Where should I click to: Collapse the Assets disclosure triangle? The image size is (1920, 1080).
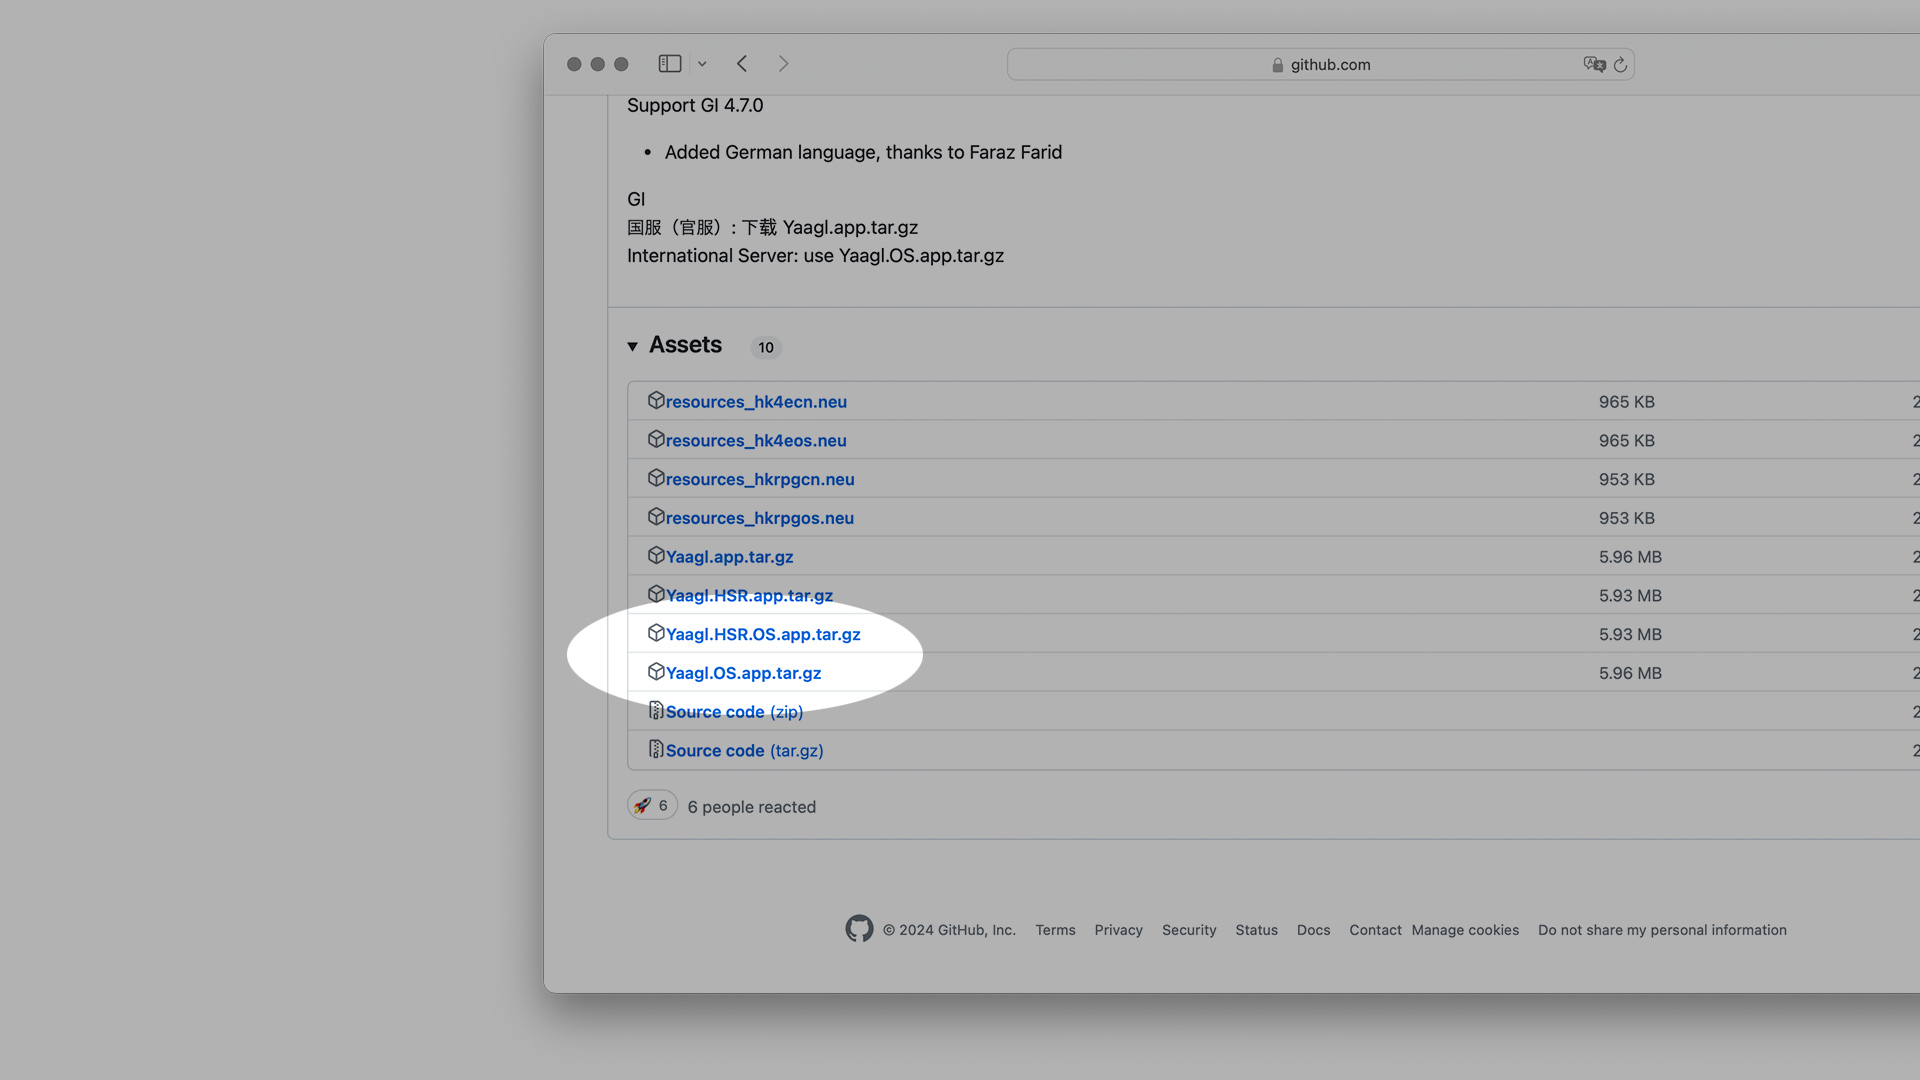(x=633, y=346)
